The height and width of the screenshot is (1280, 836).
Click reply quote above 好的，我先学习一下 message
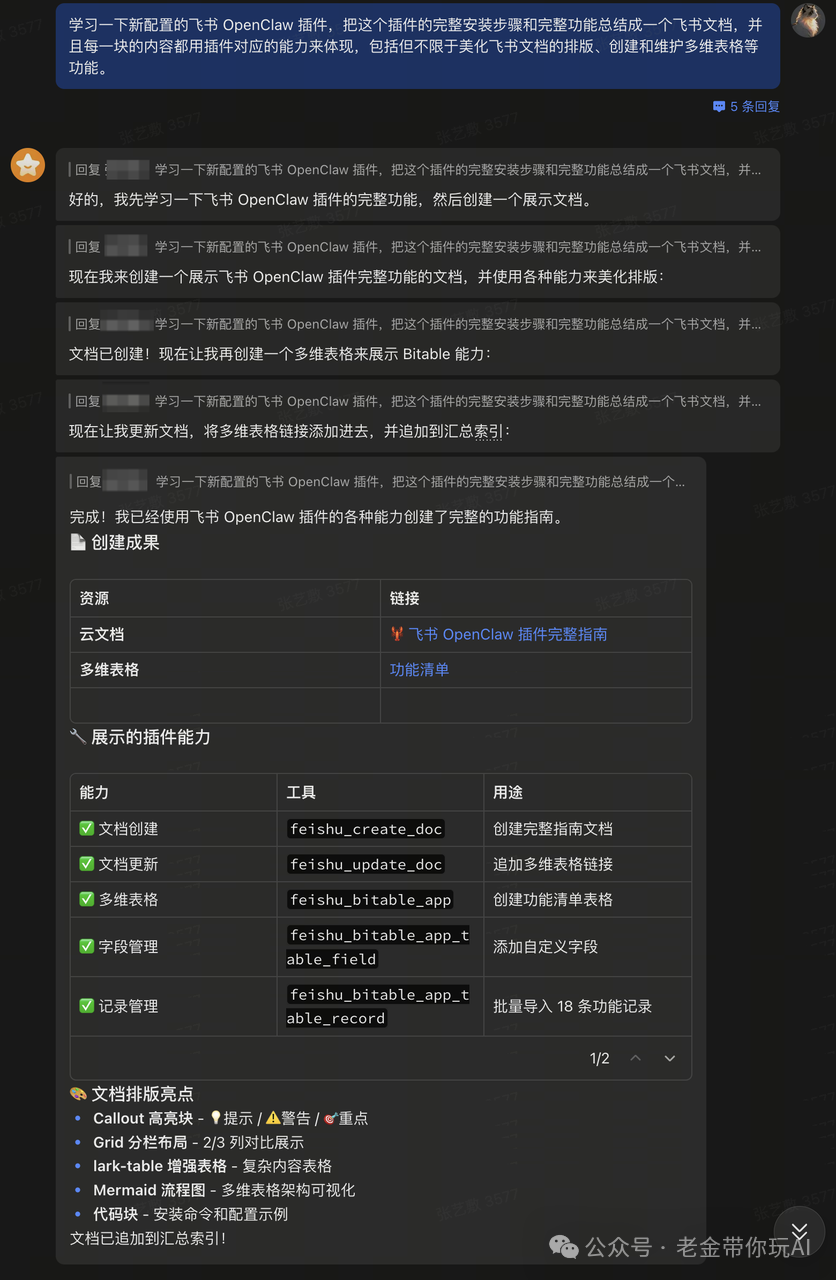click(415, 170)
